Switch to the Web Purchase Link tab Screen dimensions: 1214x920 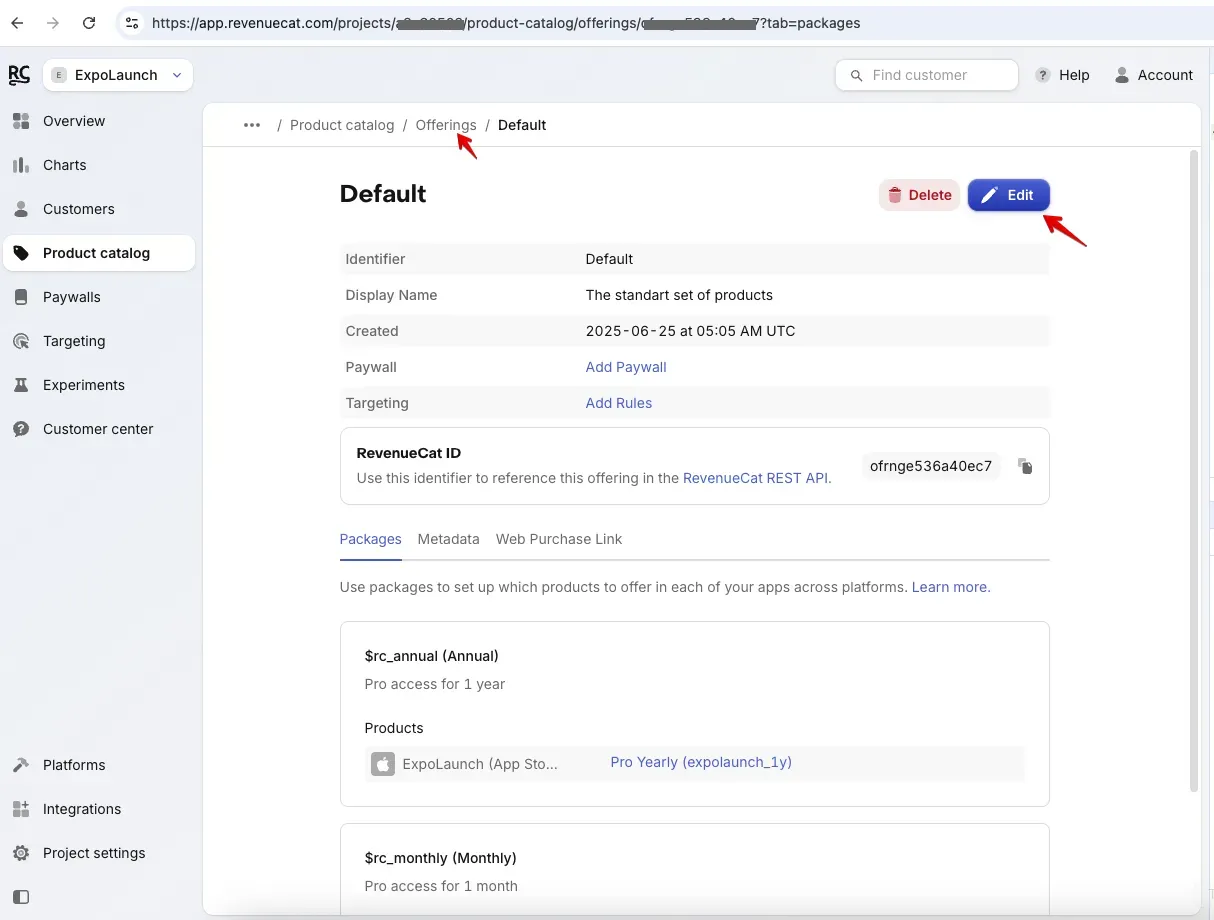[559, 539]
